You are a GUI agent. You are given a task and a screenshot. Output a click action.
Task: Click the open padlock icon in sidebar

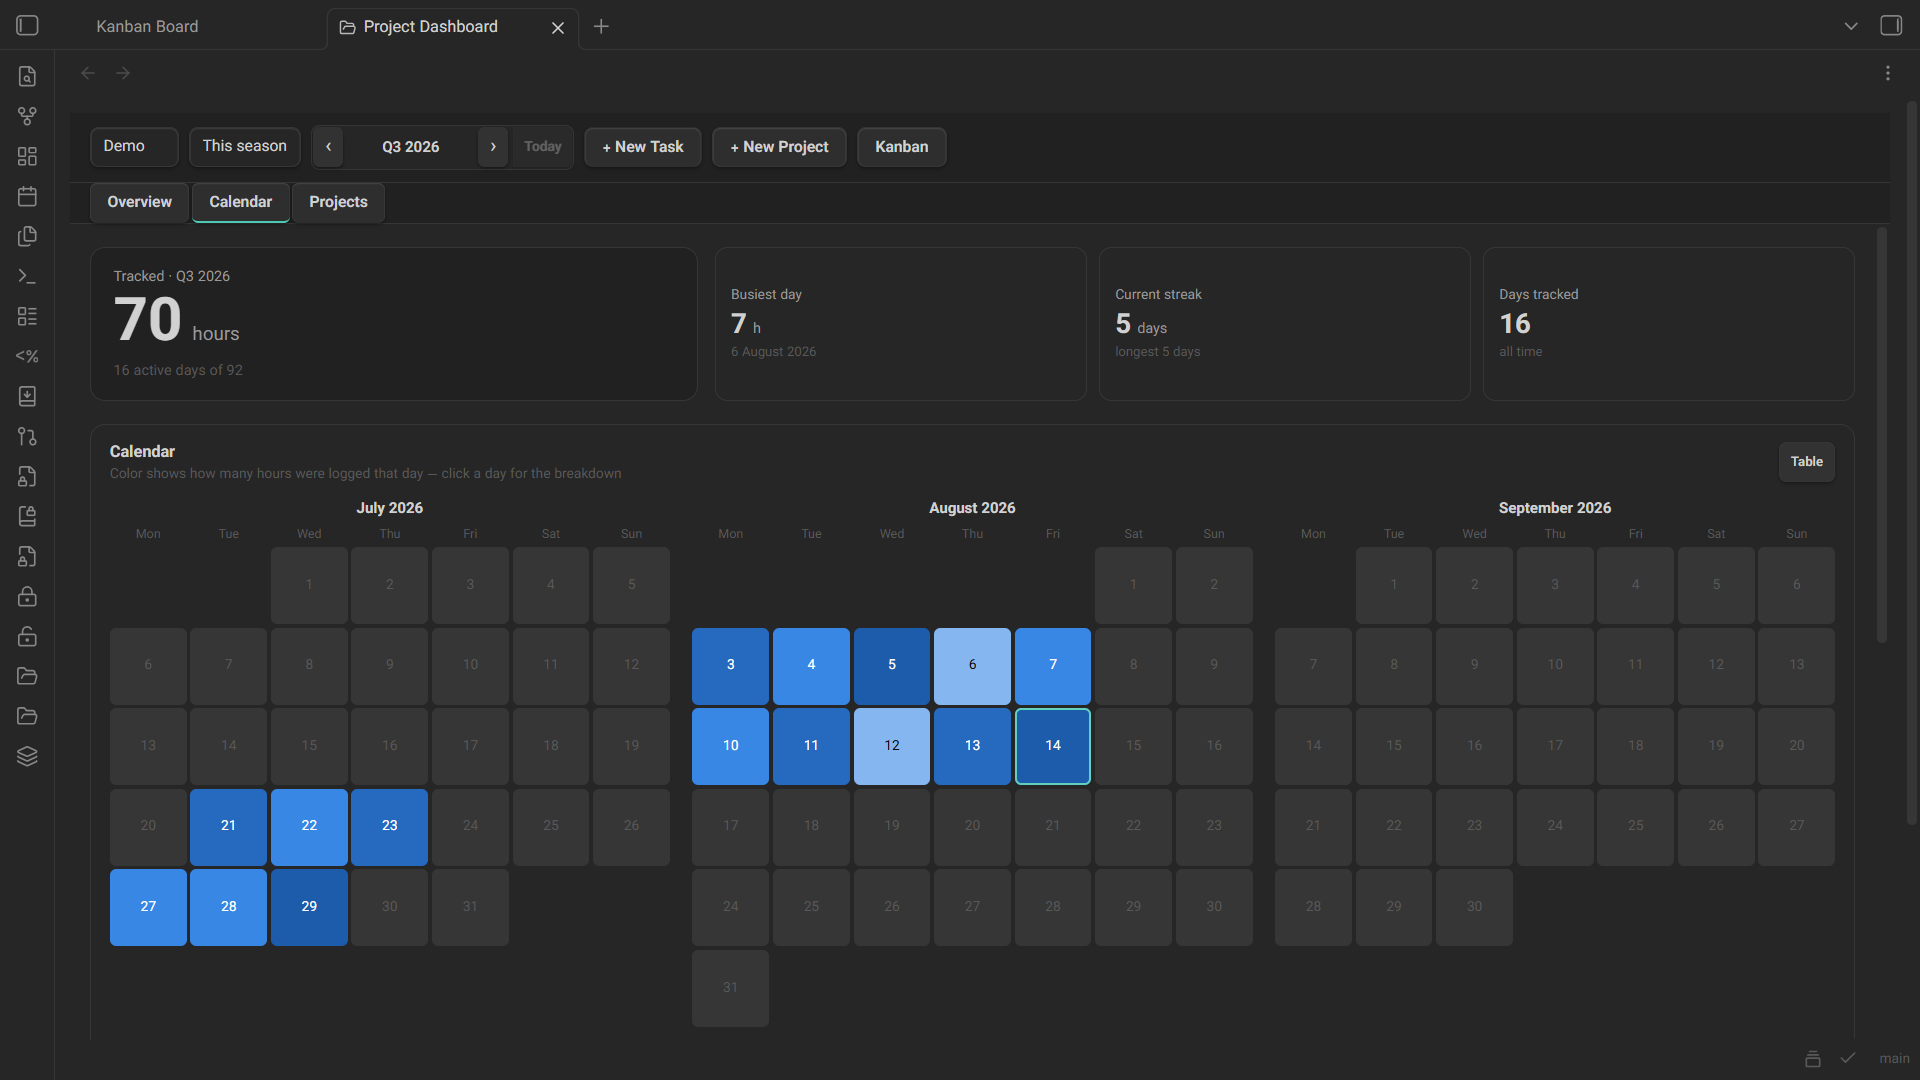pos(27,636)
